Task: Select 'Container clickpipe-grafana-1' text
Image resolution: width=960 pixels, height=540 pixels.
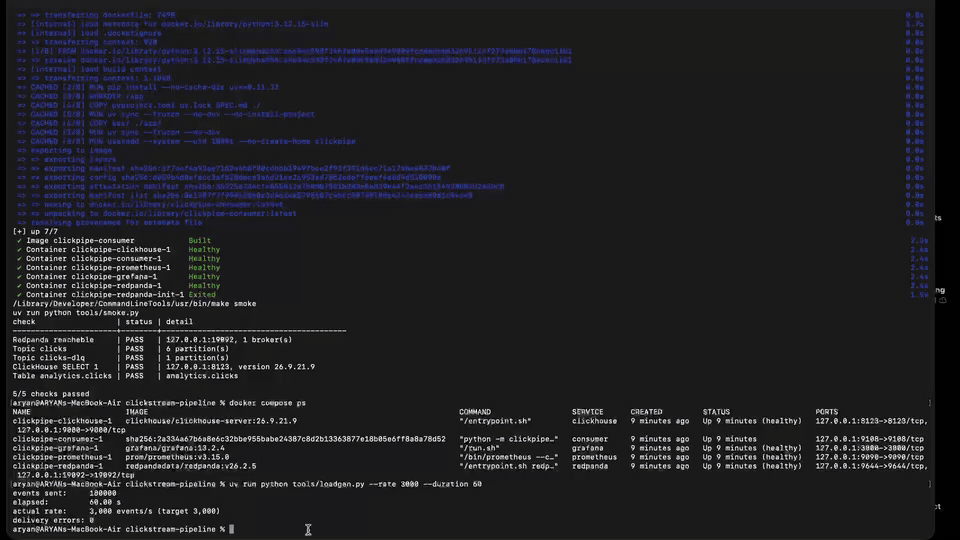Action: [x=91, y=277]
